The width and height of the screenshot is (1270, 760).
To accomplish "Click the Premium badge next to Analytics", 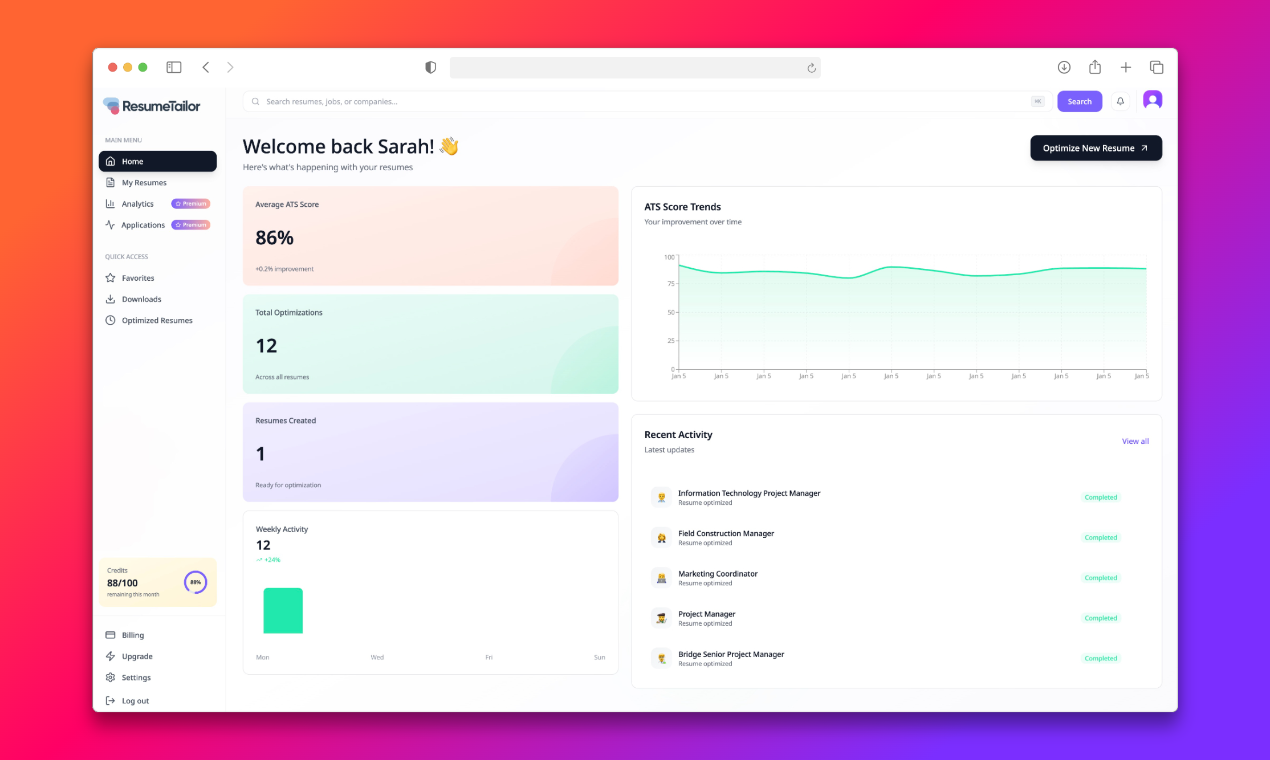I will (191, 204).
